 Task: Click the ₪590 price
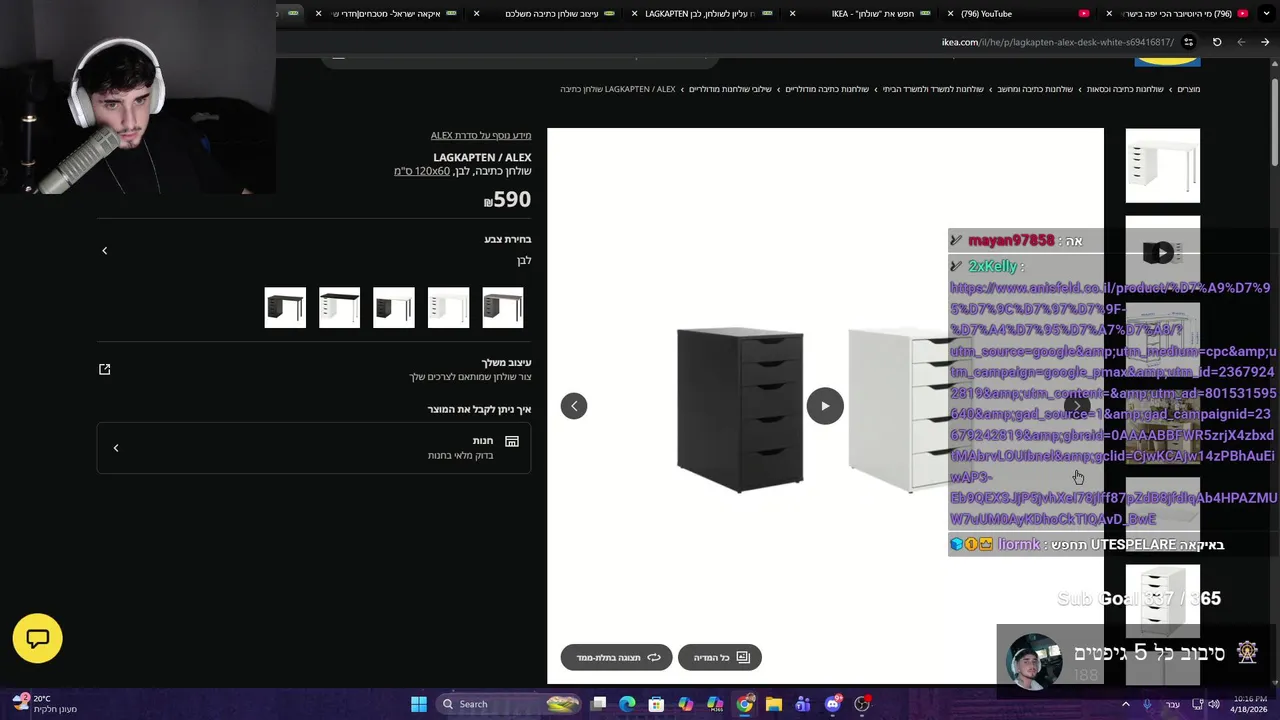coord(507,199)
